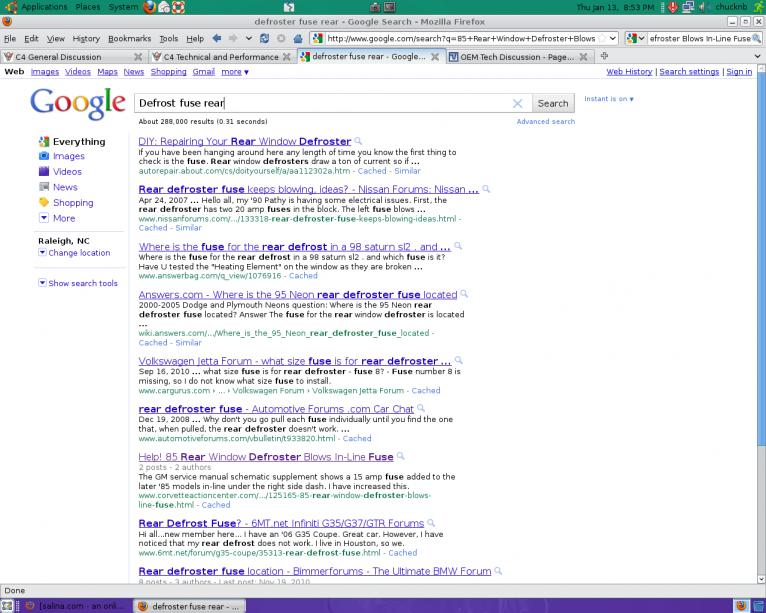The height and width of the screenshot is (613, 766).
Task: Open the Home page icon
Action: click(x=298, y=38)
